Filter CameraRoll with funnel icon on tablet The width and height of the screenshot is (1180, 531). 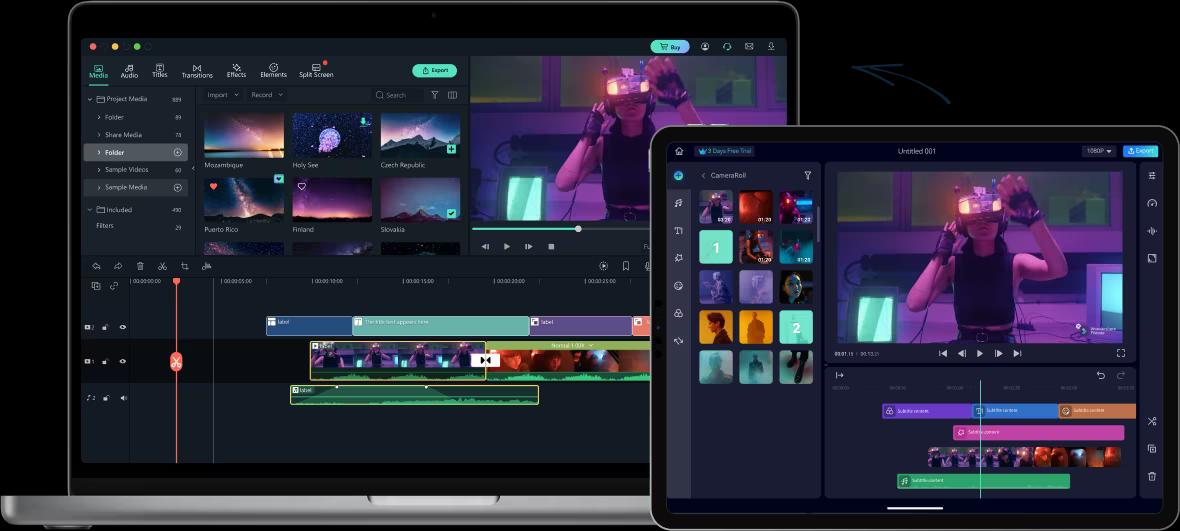807,175
